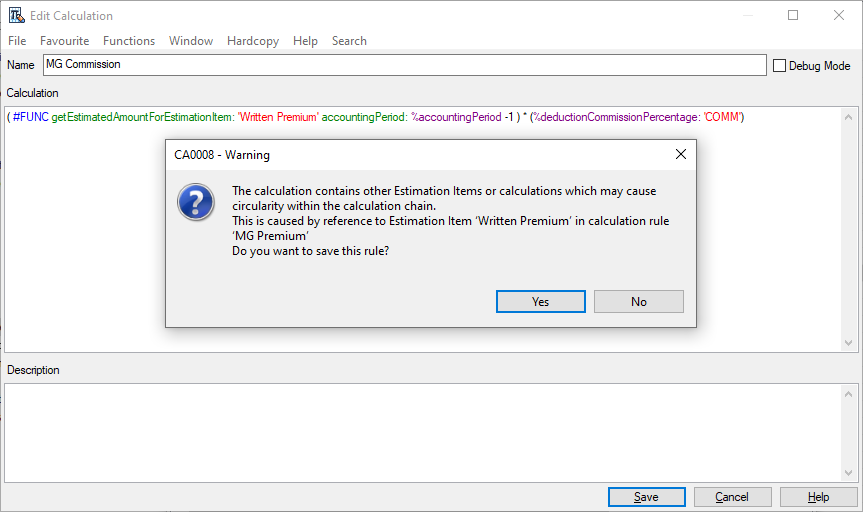Confirm saving the rule with Yes
Screen dimensions: 863x512
pos(540,301)
